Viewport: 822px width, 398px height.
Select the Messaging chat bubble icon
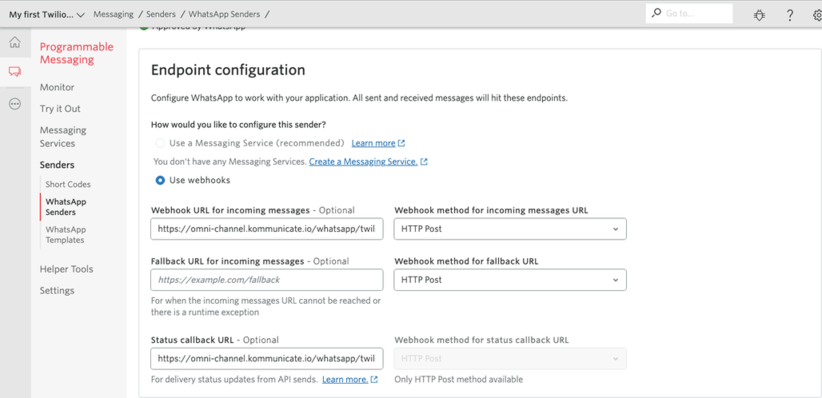click(15, 72)
